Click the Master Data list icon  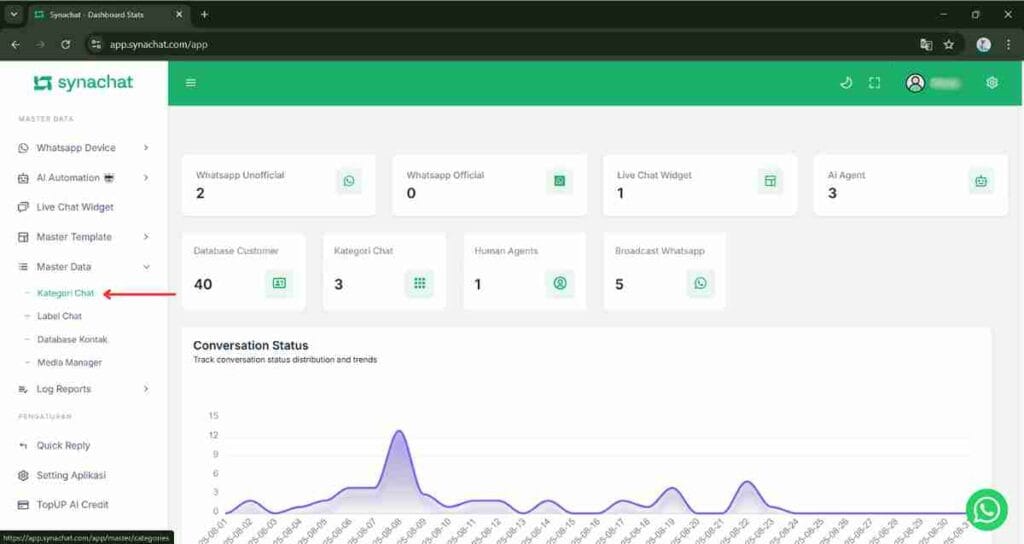(x=23, y=266)
